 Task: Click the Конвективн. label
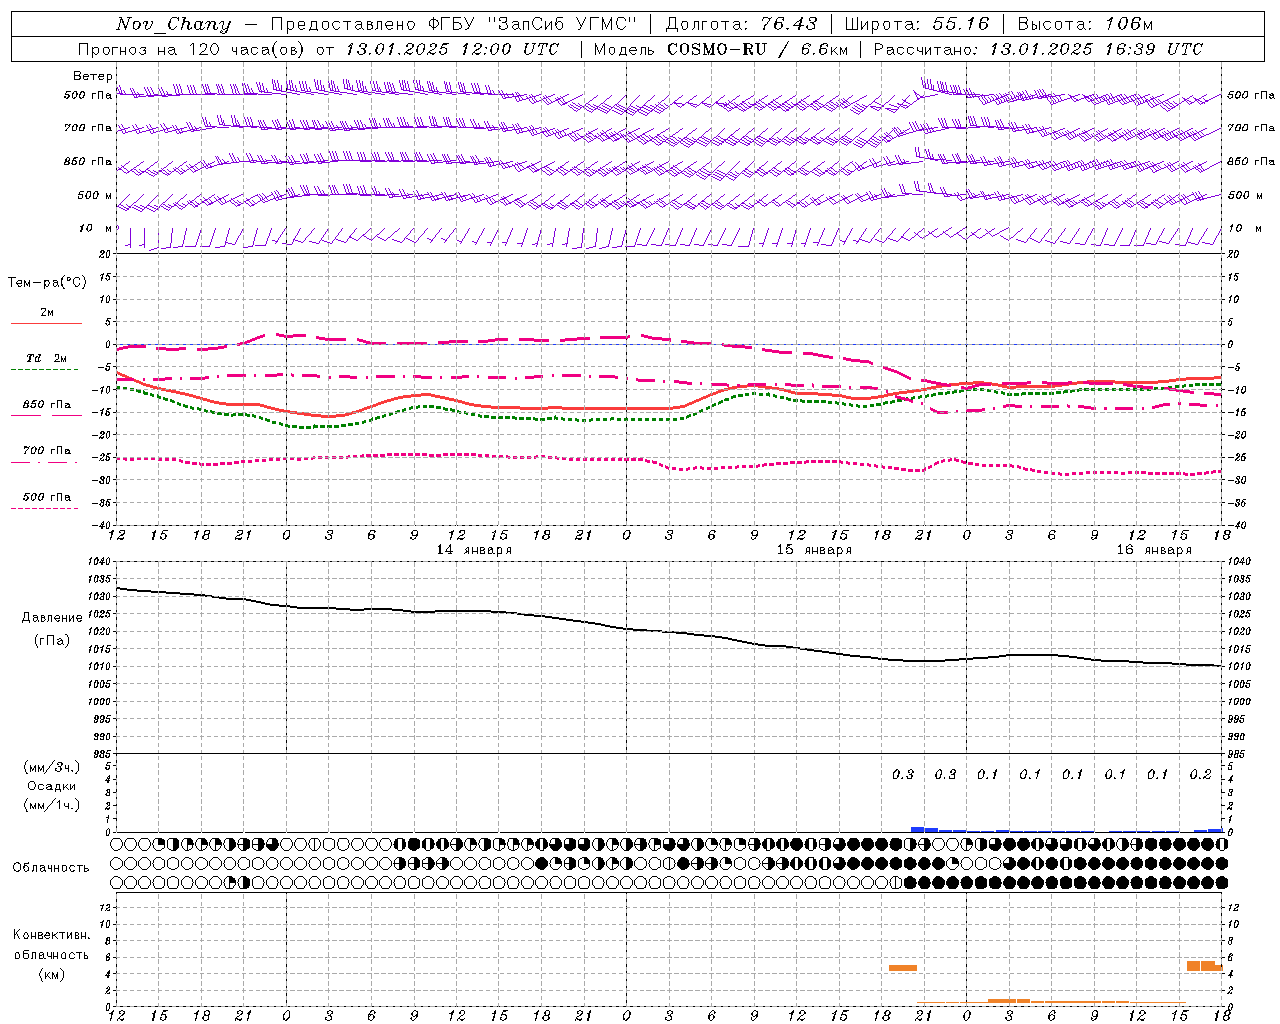(51, 935)
